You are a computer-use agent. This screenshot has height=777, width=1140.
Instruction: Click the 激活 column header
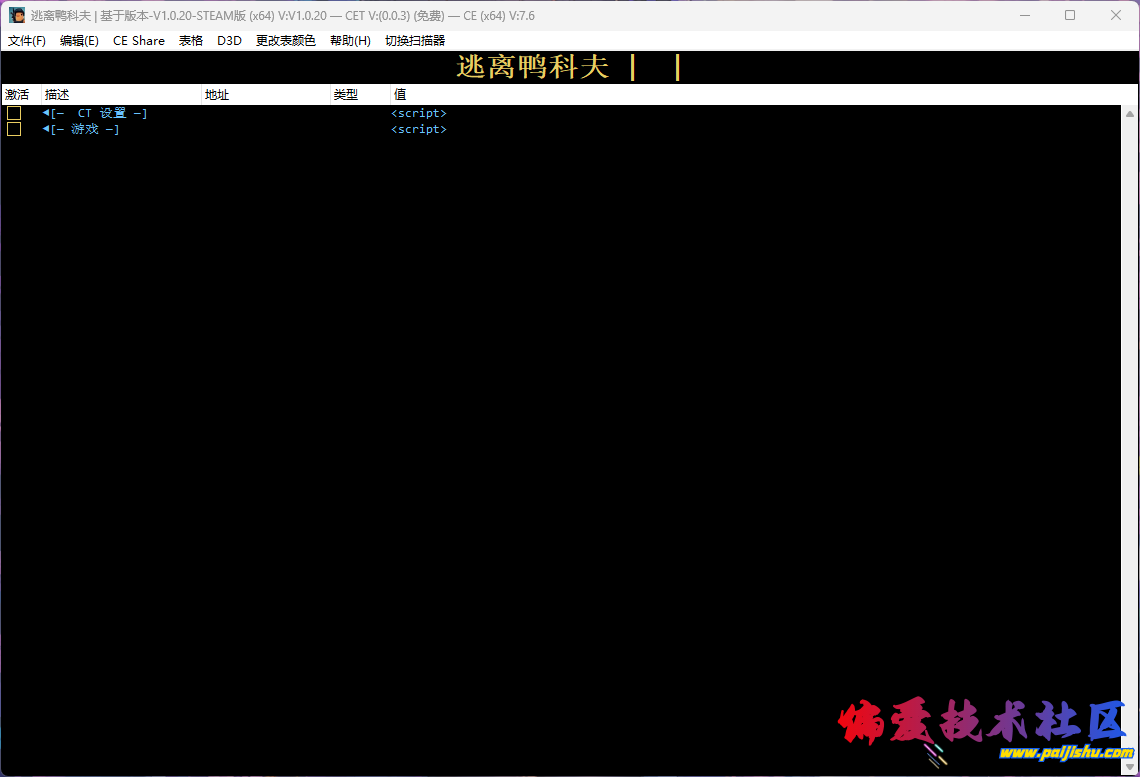pos(17,94)
